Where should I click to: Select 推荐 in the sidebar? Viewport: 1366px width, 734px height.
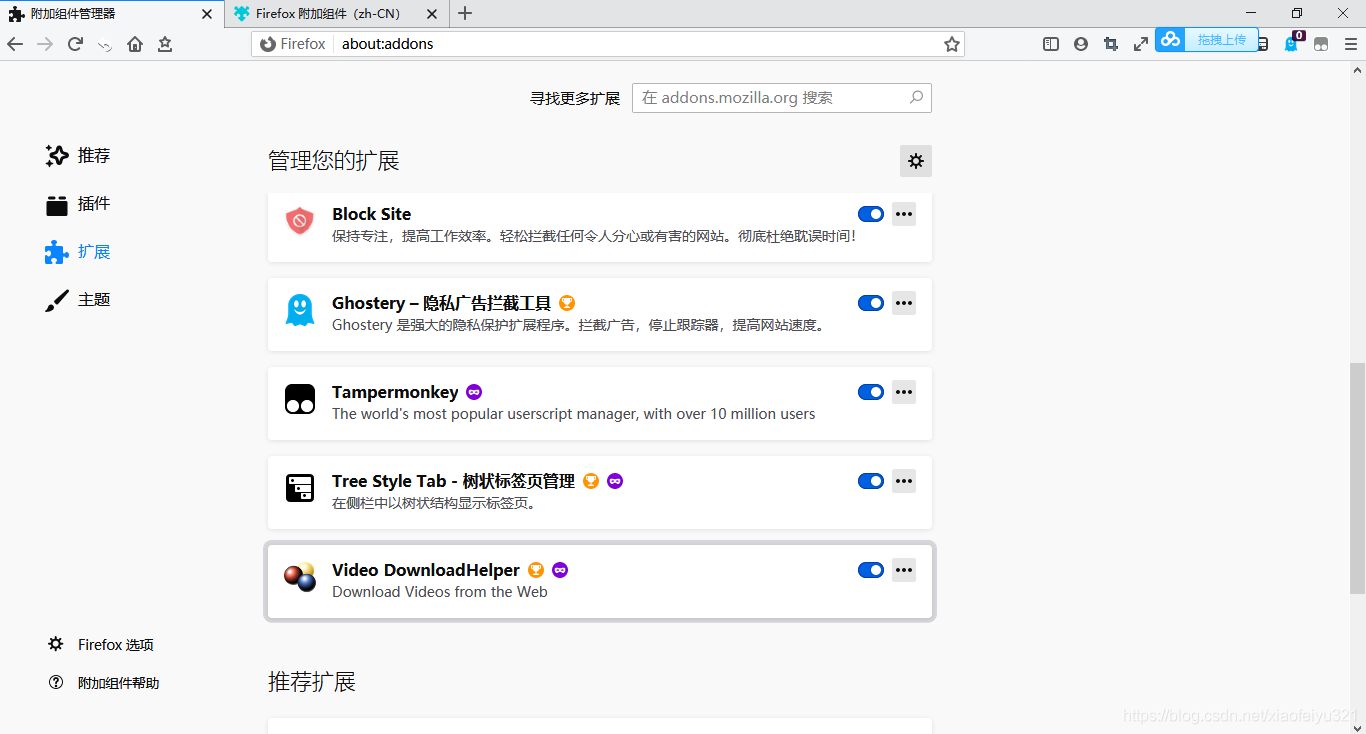[x=78, y=156]
